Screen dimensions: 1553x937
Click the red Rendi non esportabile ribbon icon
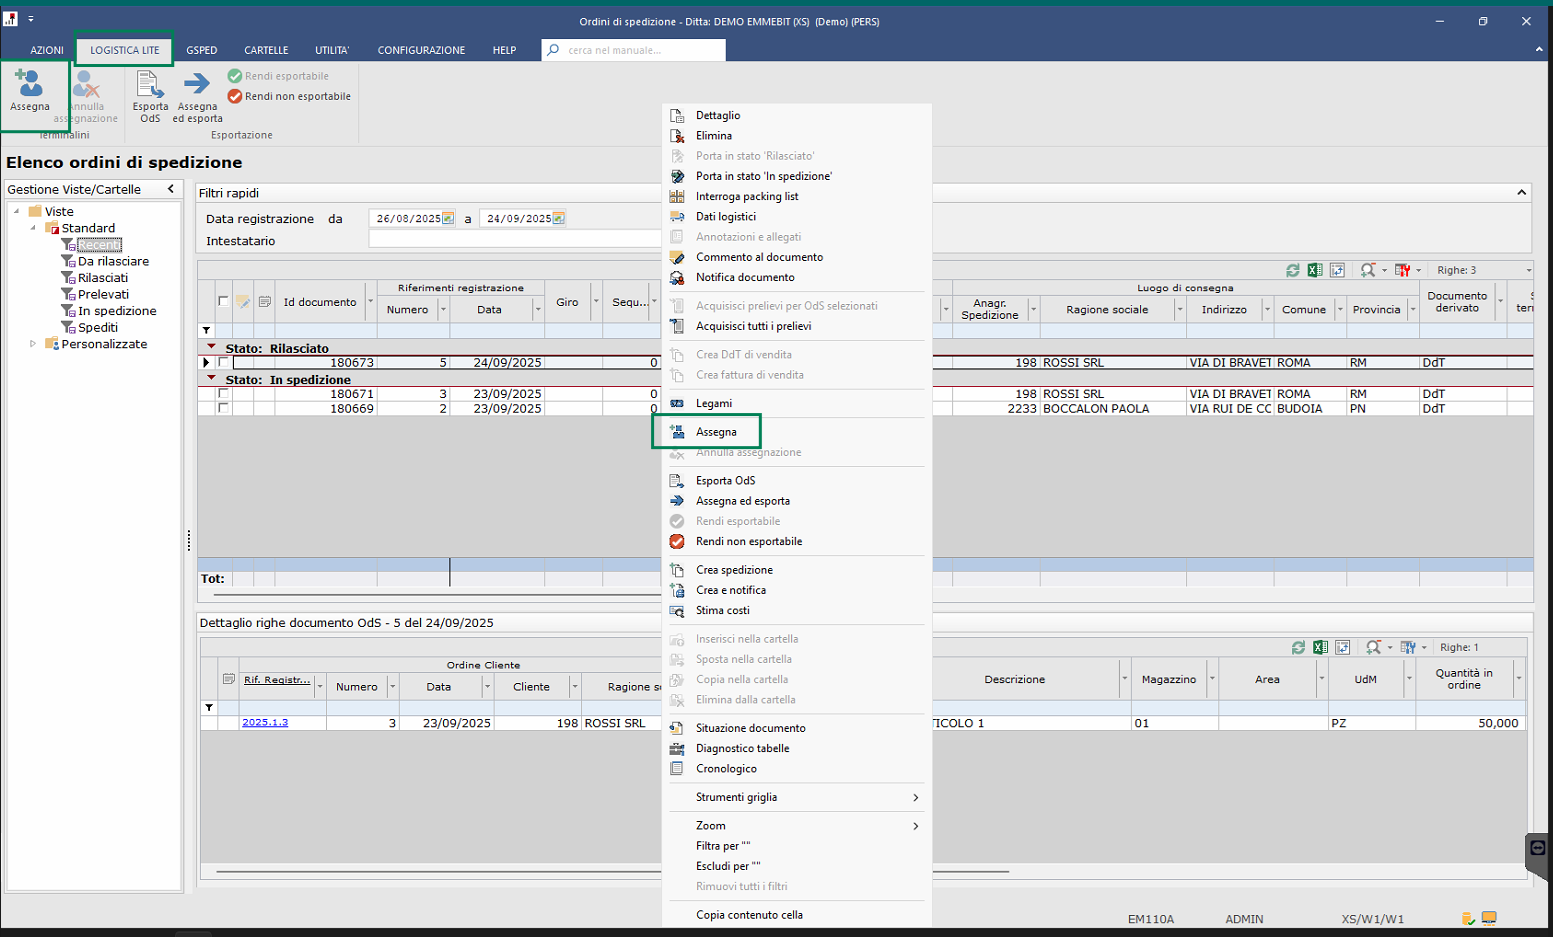point(235,97)
